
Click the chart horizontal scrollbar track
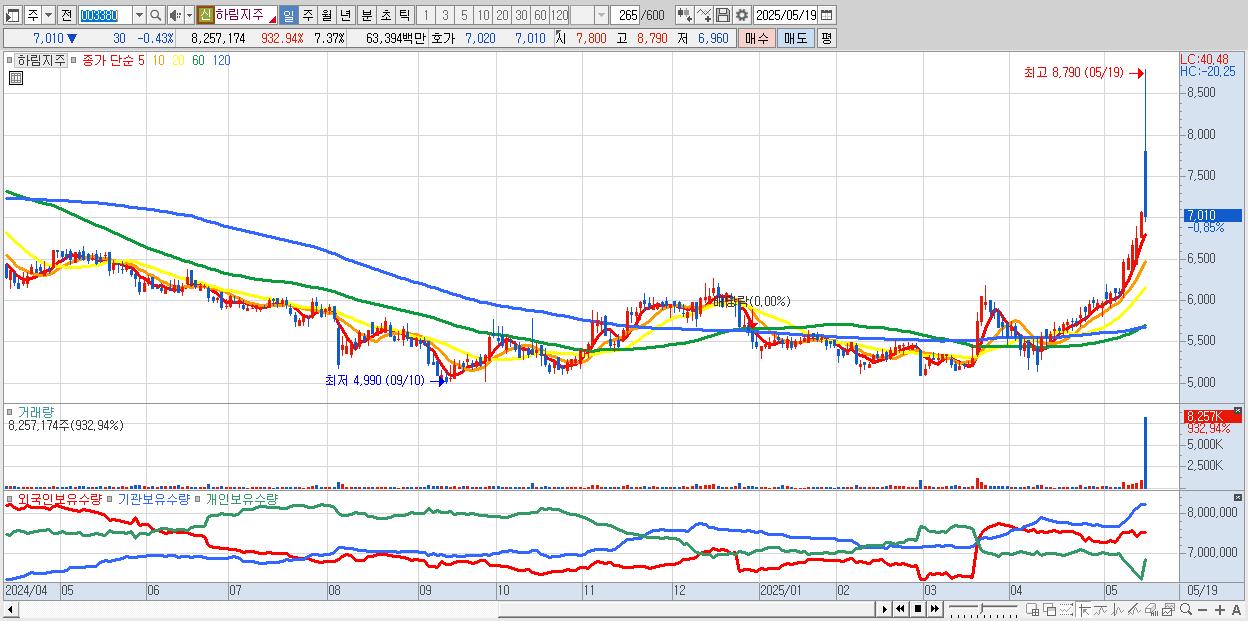click(445, 609)
